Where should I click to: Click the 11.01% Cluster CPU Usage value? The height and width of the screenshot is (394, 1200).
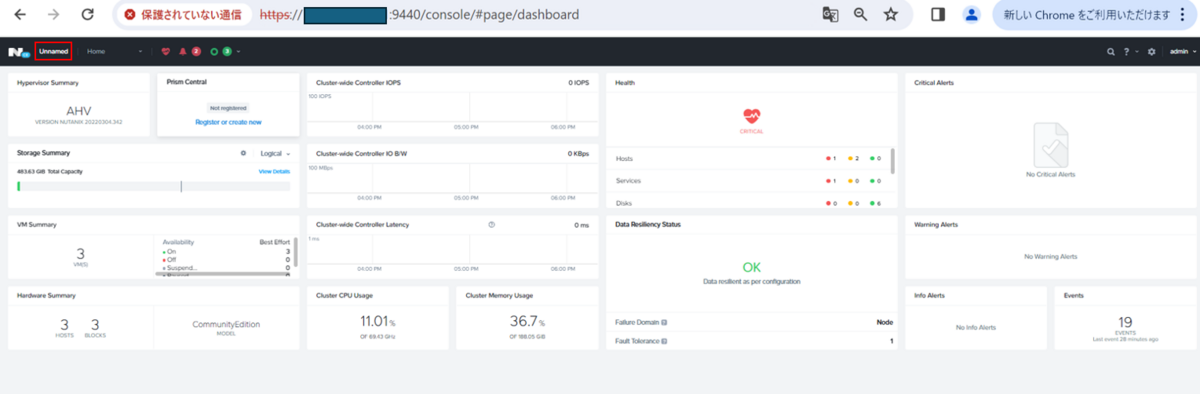[378, 322]
